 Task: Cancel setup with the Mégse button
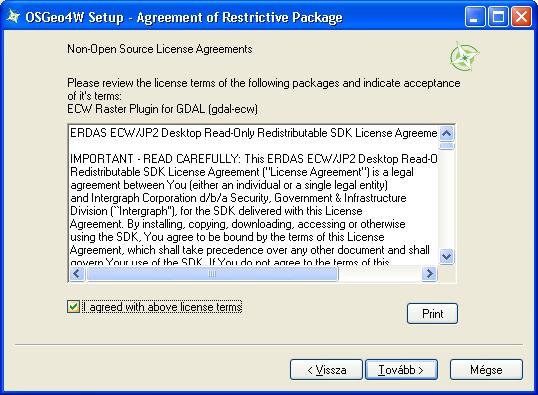(486, 370)
